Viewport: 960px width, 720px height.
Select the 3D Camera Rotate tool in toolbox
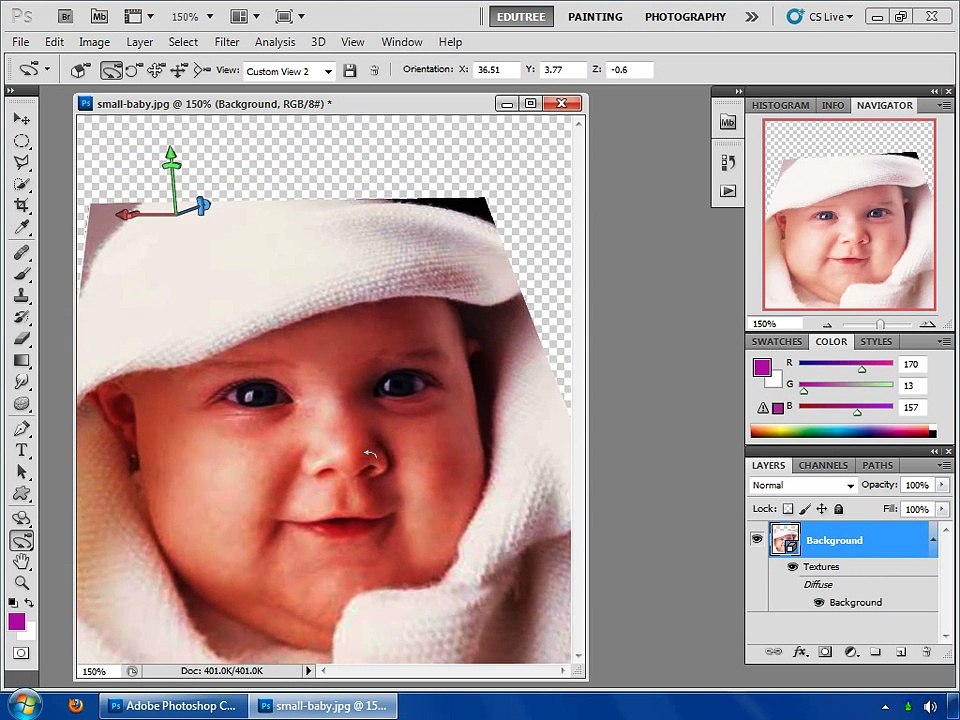tap(21, 540)
